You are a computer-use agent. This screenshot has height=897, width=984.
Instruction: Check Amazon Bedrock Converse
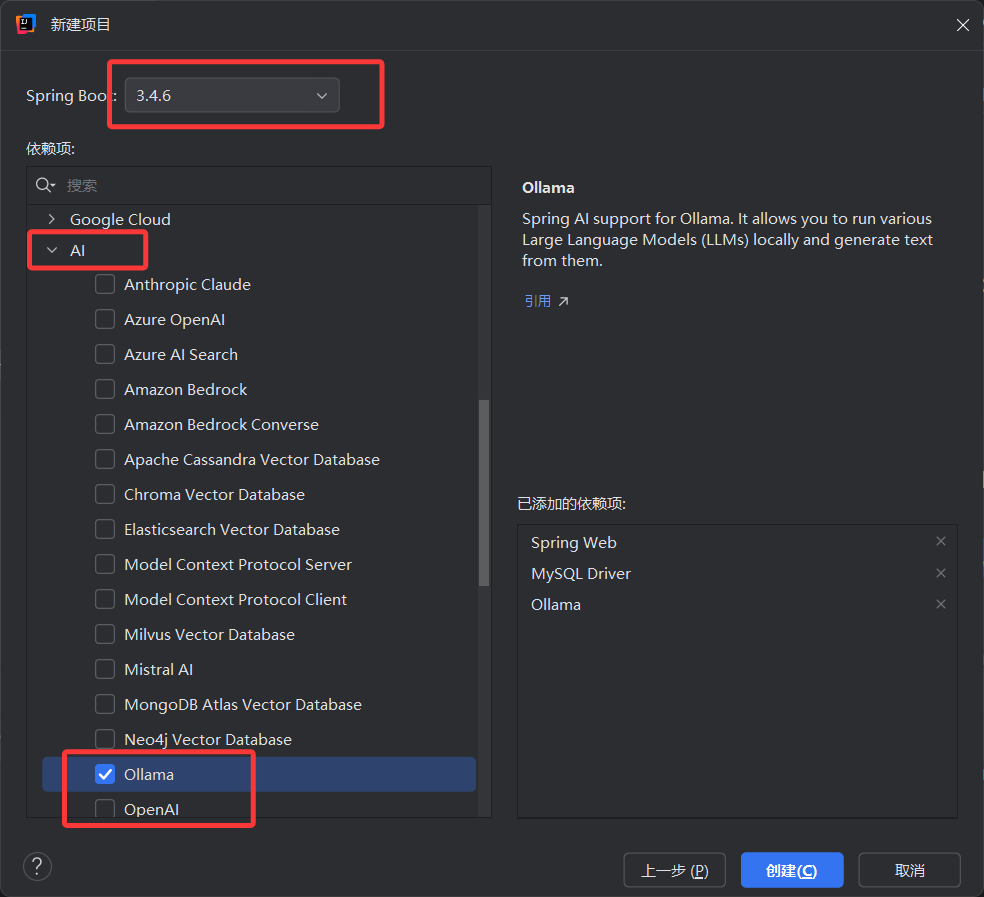click(x=105, y=424)
